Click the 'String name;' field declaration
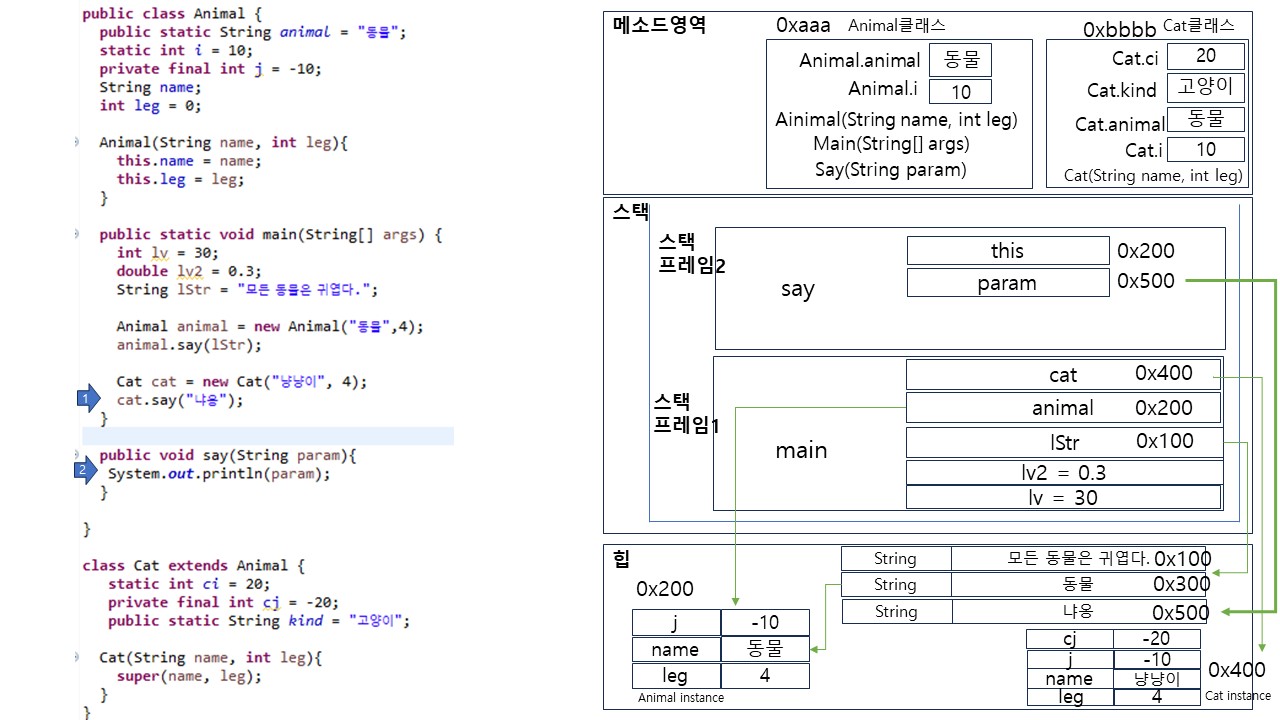1280x720 pixels. [151, 87]
